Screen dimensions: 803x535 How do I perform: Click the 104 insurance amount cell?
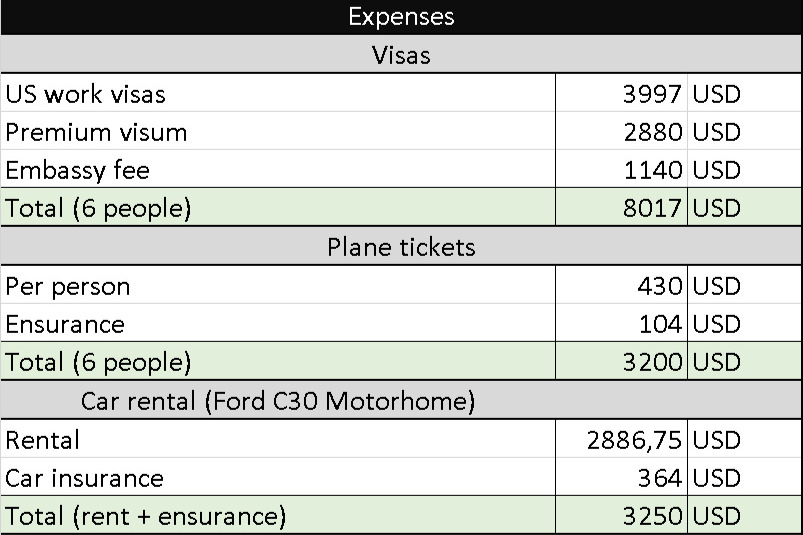pyautogui.click(x=621, y=323)
